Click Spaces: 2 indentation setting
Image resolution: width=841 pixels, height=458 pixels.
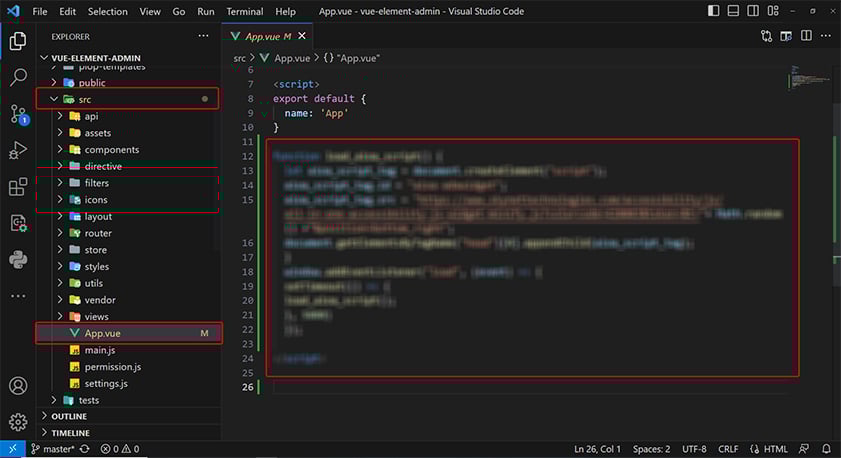pyautogui.click(x=651, y=449)
